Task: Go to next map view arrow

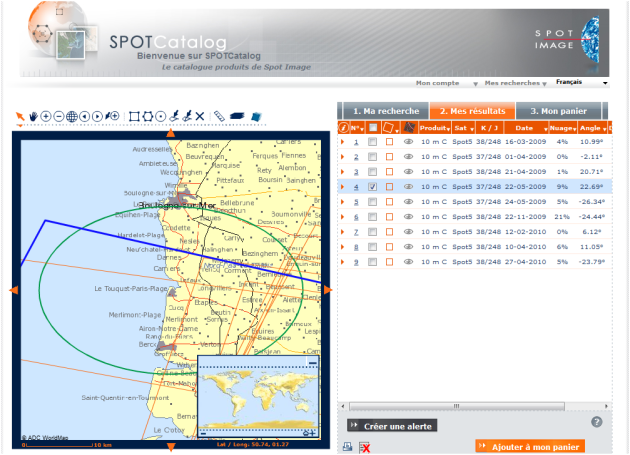Action: 97,117
